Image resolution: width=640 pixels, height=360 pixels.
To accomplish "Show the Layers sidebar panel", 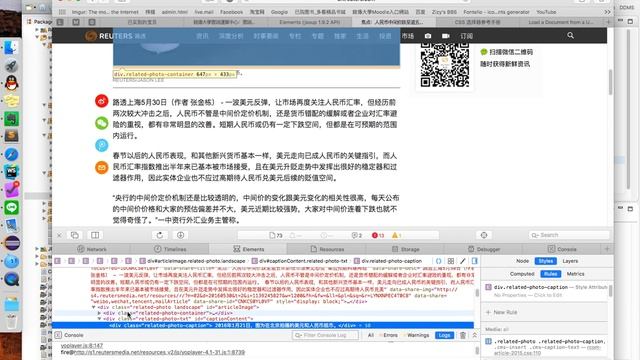I will click(570, 261).
